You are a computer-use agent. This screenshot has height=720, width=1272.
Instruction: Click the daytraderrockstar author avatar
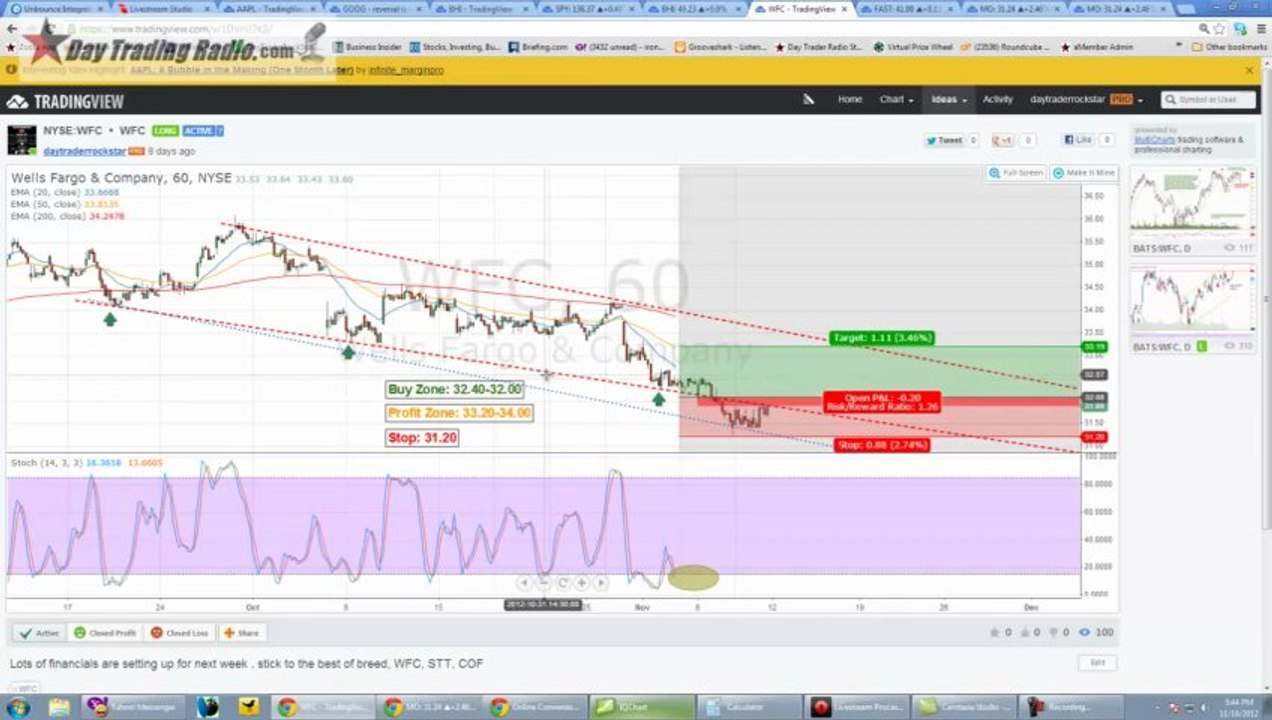22,140
